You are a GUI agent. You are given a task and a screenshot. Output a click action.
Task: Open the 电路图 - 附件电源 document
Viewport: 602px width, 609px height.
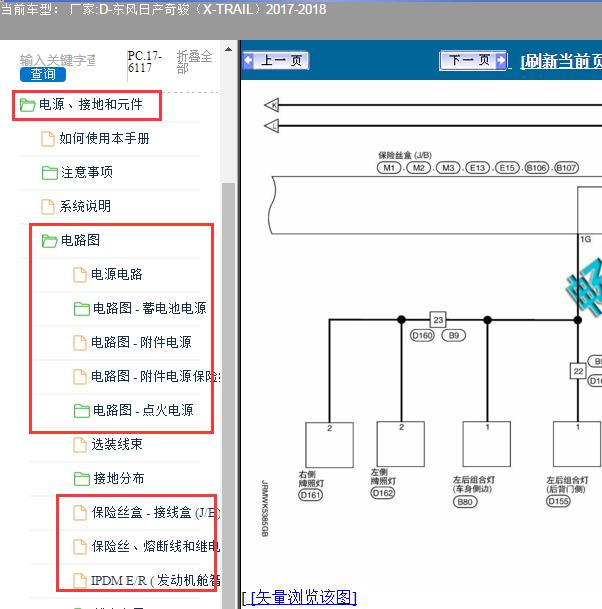(141, 342)
